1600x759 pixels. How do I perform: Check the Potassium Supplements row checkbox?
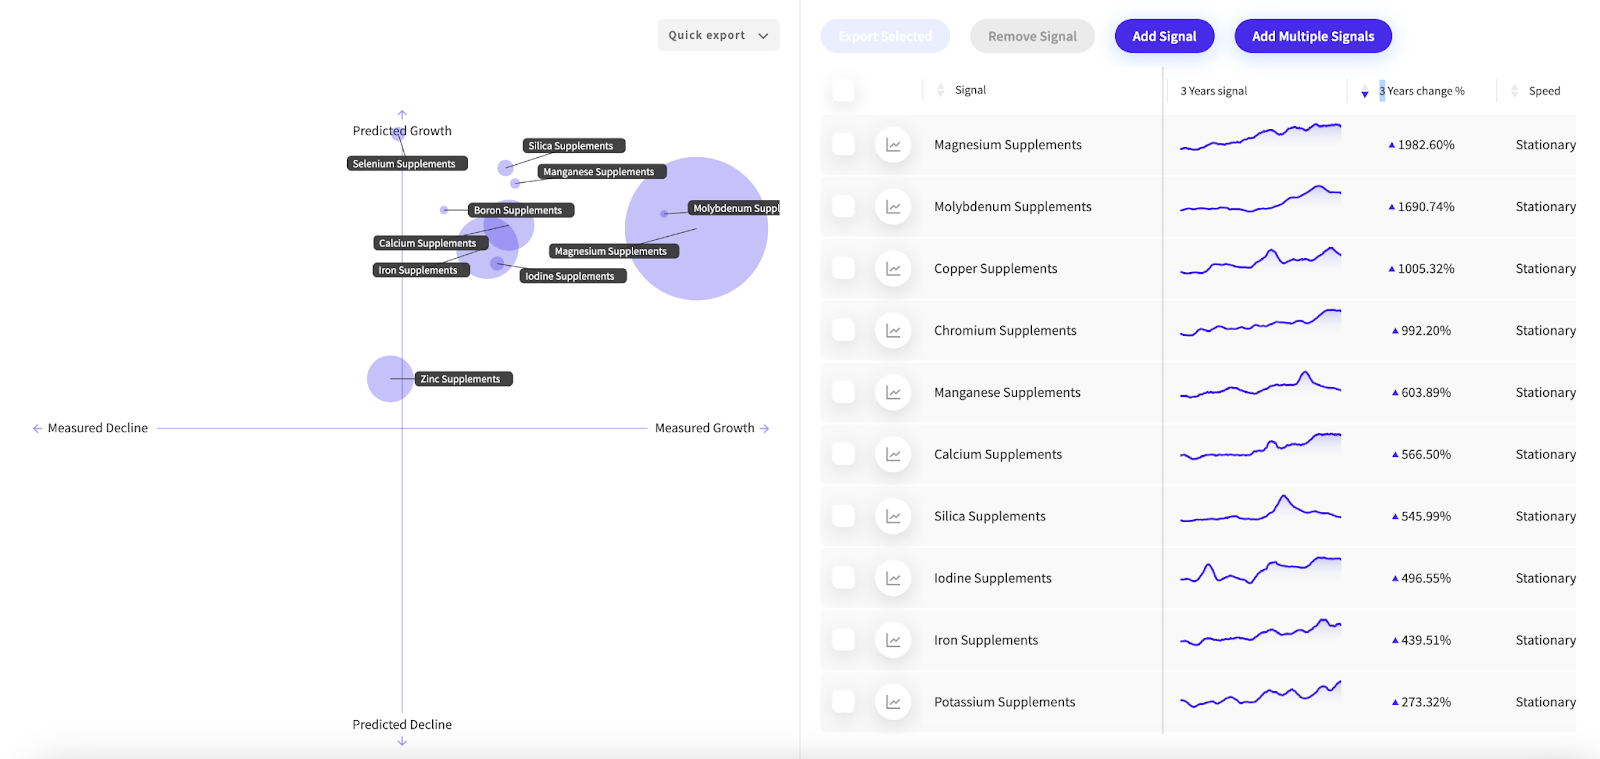click(843, 703)
